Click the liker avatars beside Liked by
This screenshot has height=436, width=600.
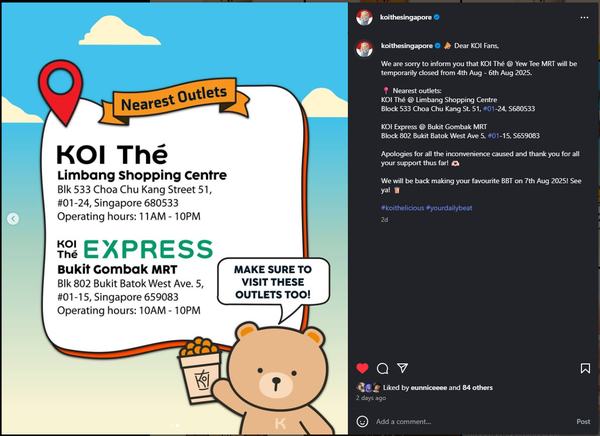tap(368, 387)
